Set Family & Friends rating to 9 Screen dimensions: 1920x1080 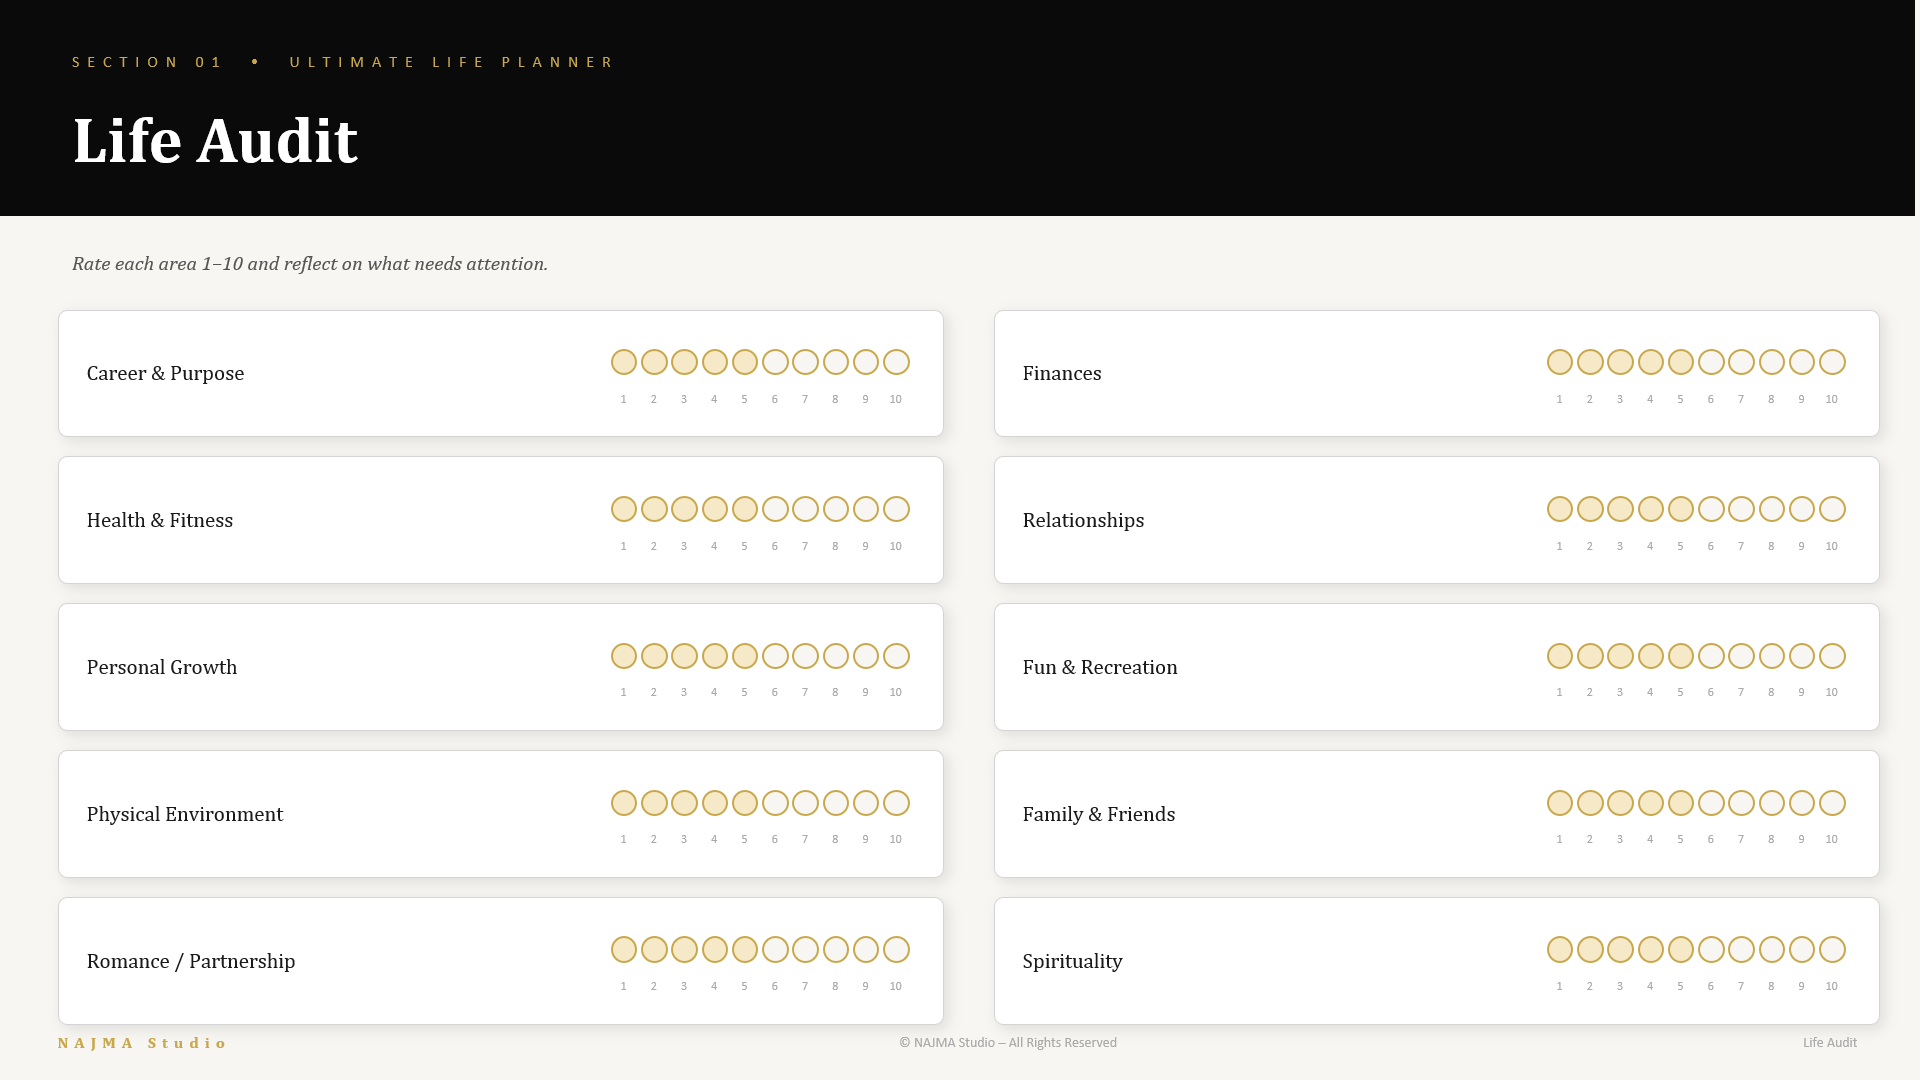point(1802,803)
